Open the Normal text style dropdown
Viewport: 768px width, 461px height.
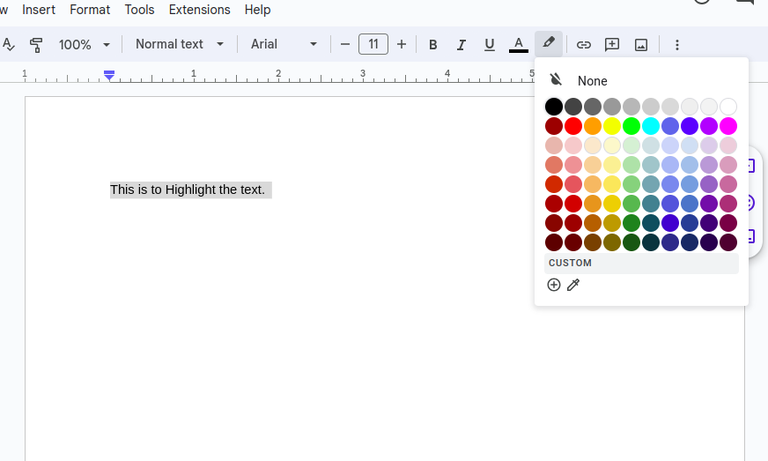tap(180, 45)
